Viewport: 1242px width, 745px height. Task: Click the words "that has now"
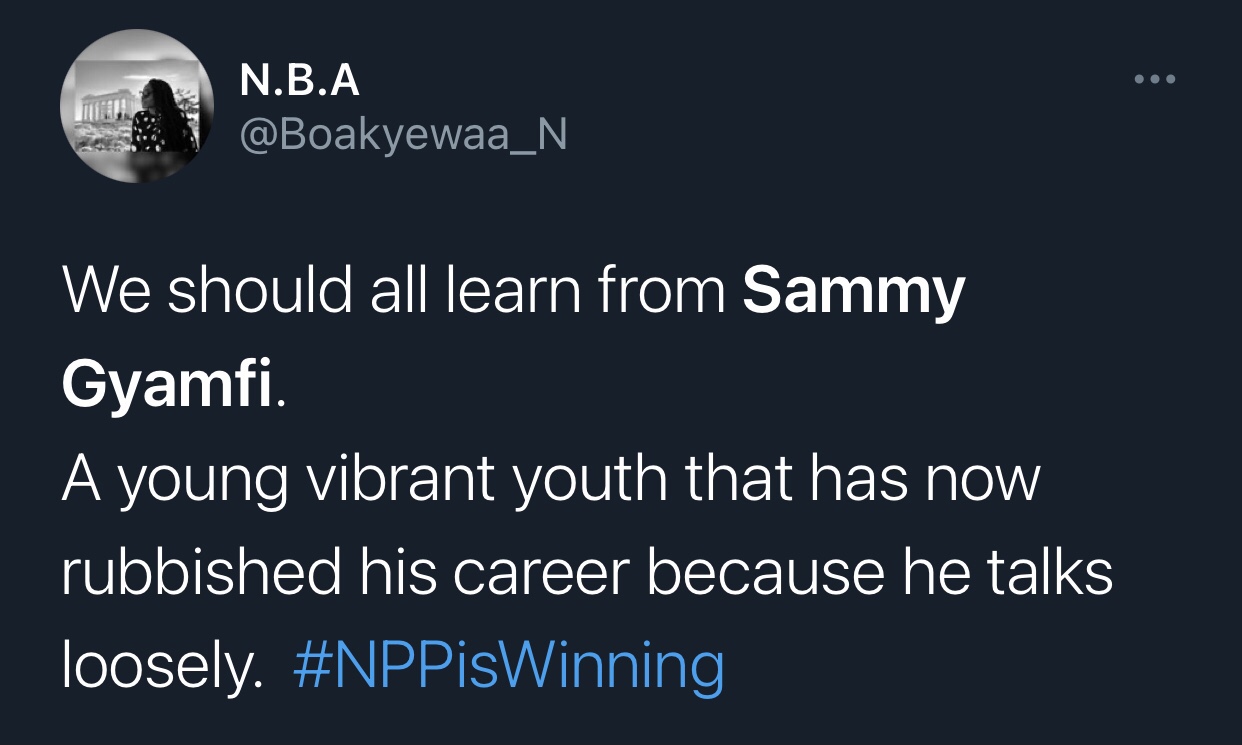[x=861, y=479]
